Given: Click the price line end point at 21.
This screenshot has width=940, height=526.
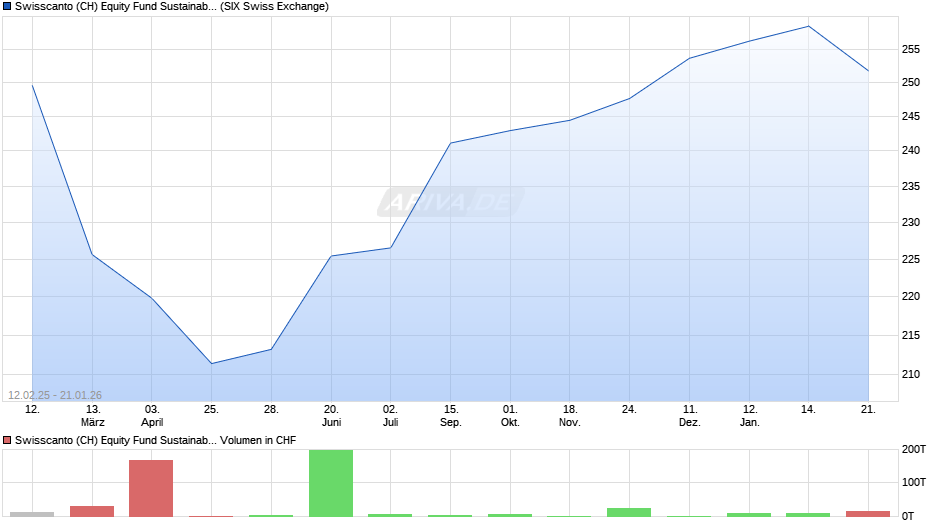Looking at the screenshot, I should 868,71.
